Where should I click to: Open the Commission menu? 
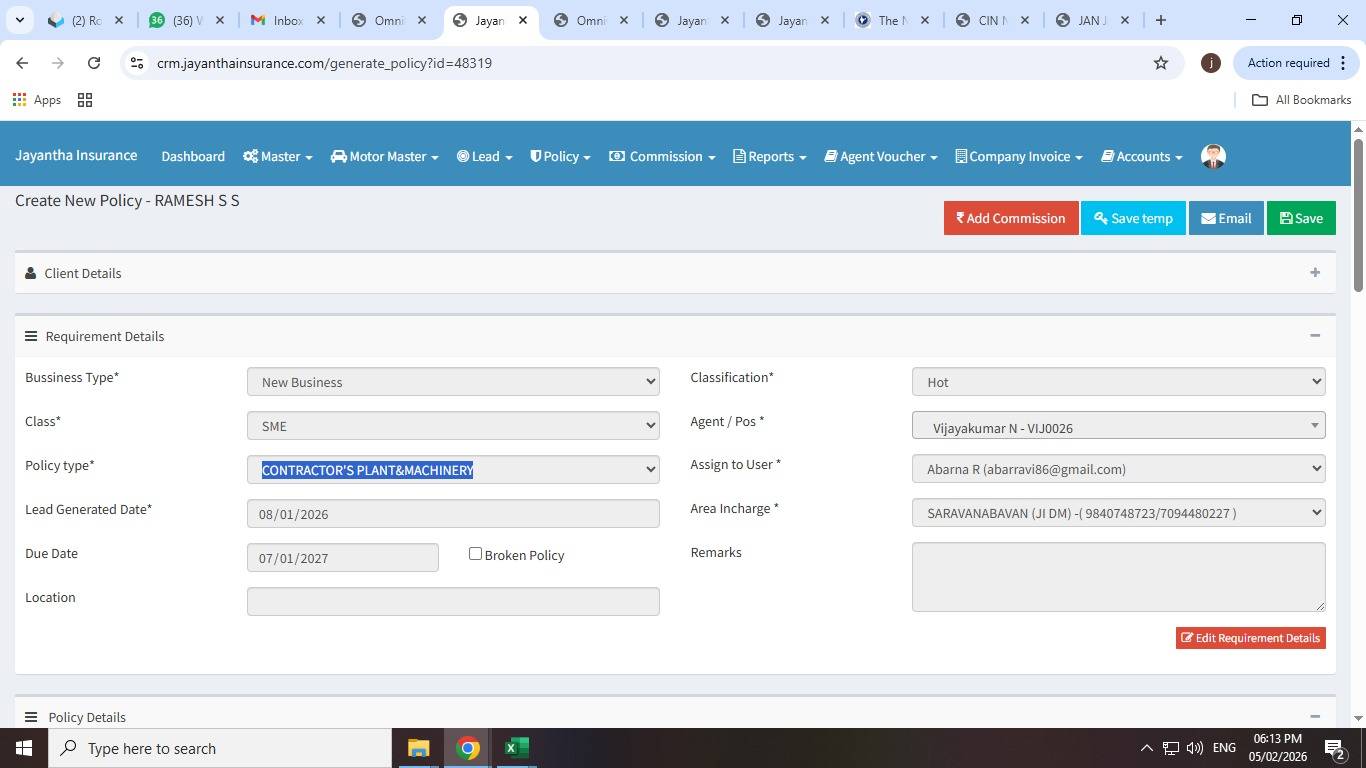pos(662,156)
